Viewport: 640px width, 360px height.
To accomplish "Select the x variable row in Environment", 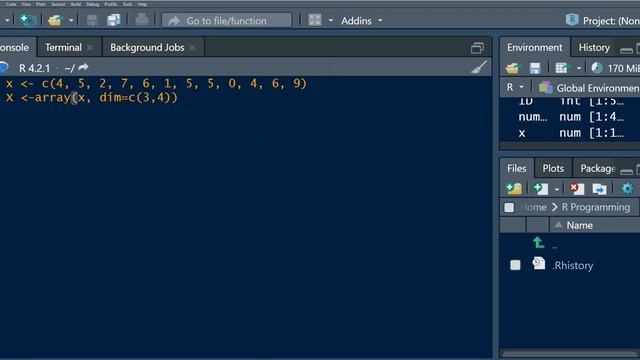I will [570, 133].
